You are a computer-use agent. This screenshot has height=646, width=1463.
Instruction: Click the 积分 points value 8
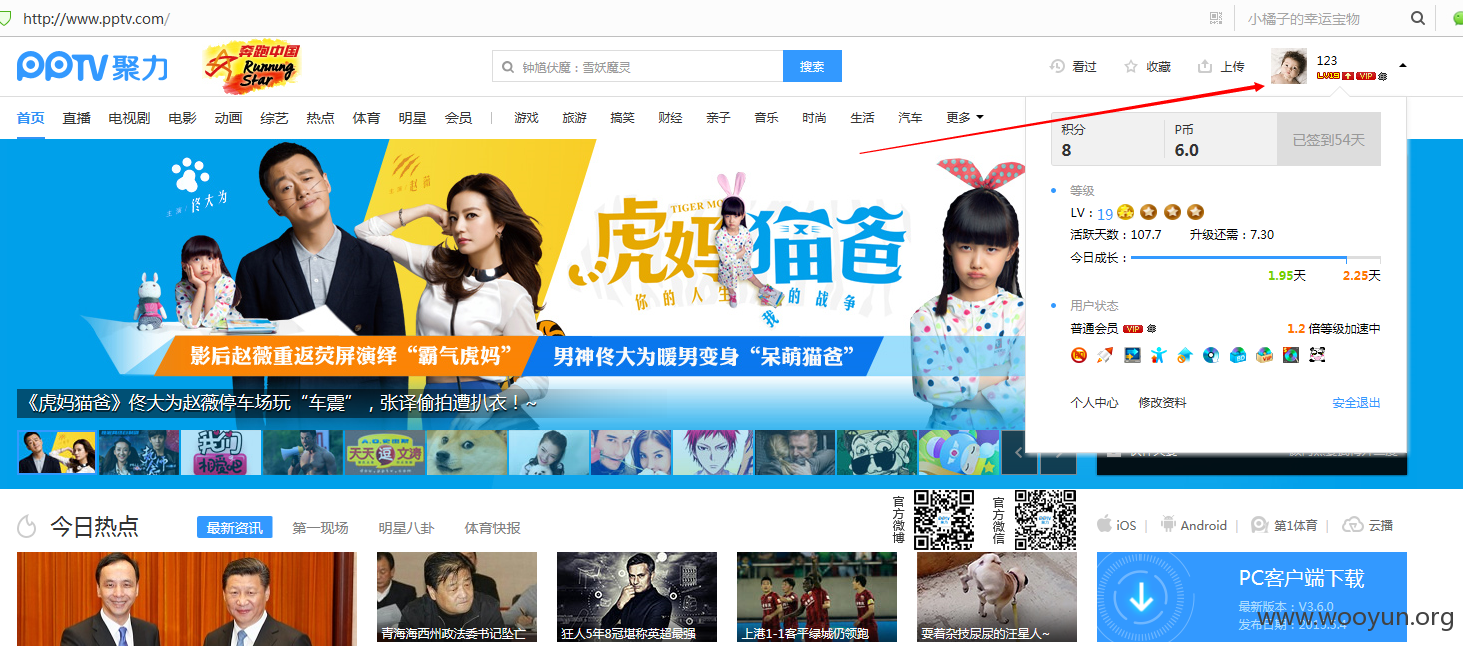coord(1067,150)
